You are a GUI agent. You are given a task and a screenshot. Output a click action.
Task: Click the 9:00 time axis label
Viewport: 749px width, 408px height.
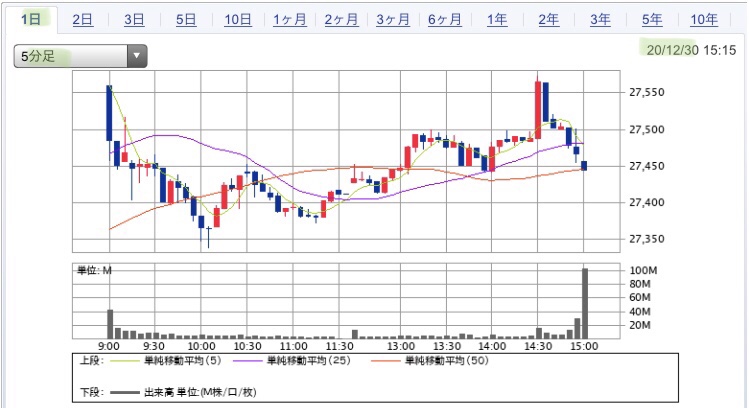pos(109,346)
